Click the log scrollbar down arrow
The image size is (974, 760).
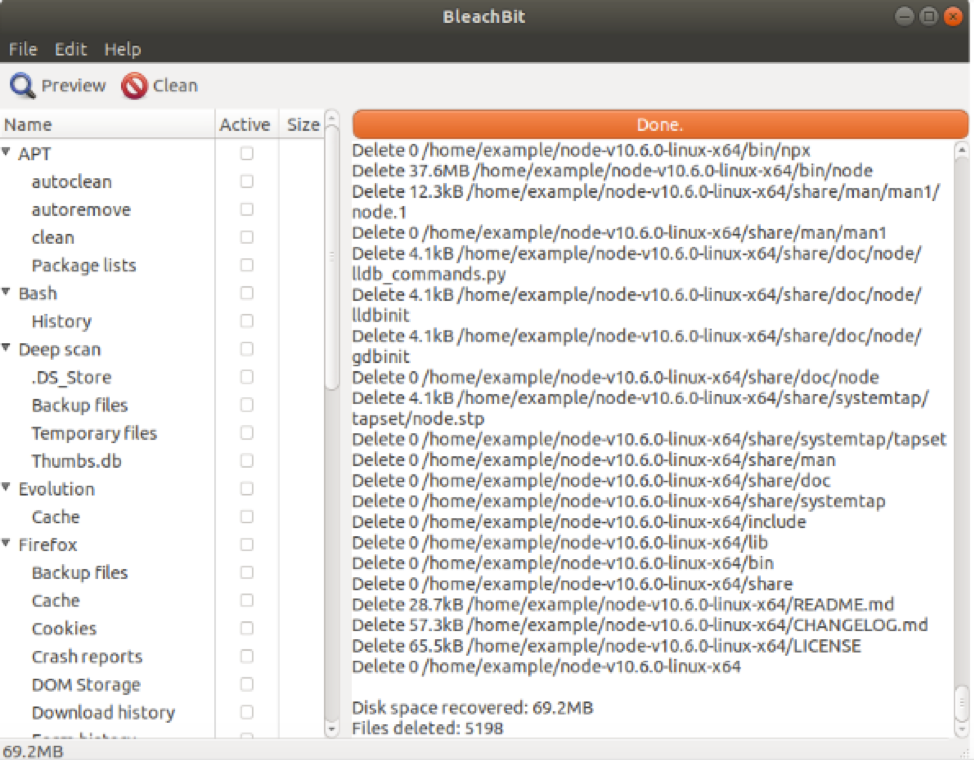(961, 728)
